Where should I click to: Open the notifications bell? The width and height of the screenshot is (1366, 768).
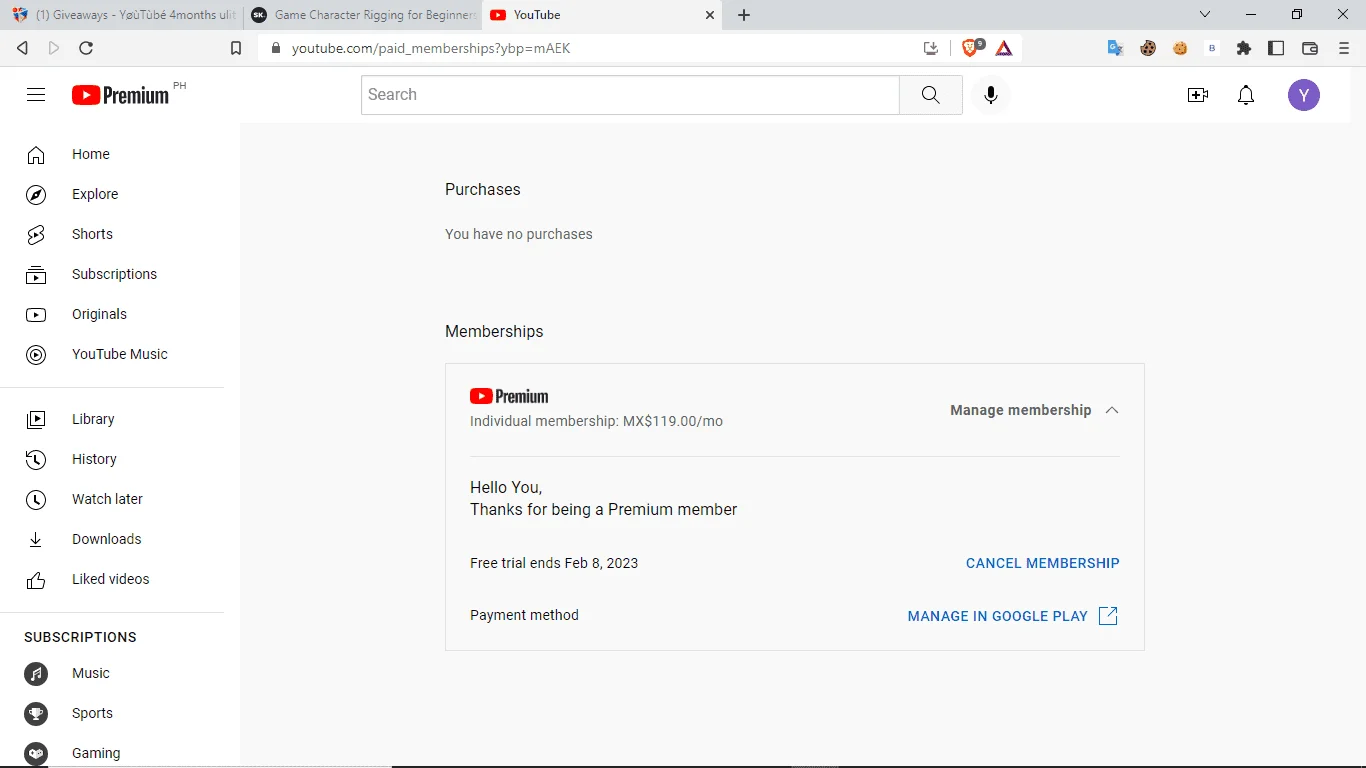click(1246, 95)
